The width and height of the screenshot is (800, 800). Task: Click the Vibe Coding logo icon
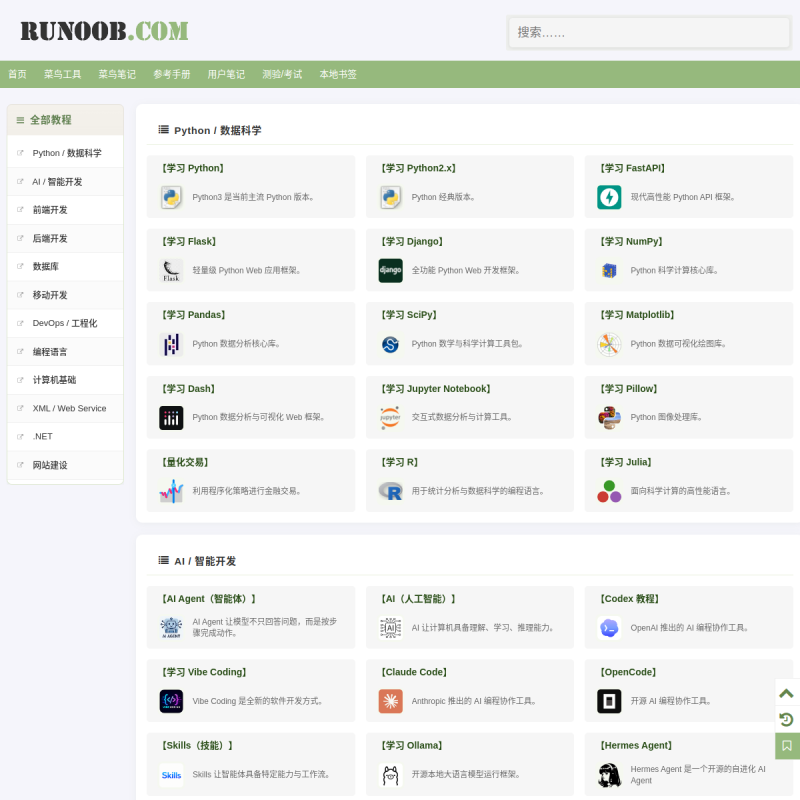click(x=171, y=701)
